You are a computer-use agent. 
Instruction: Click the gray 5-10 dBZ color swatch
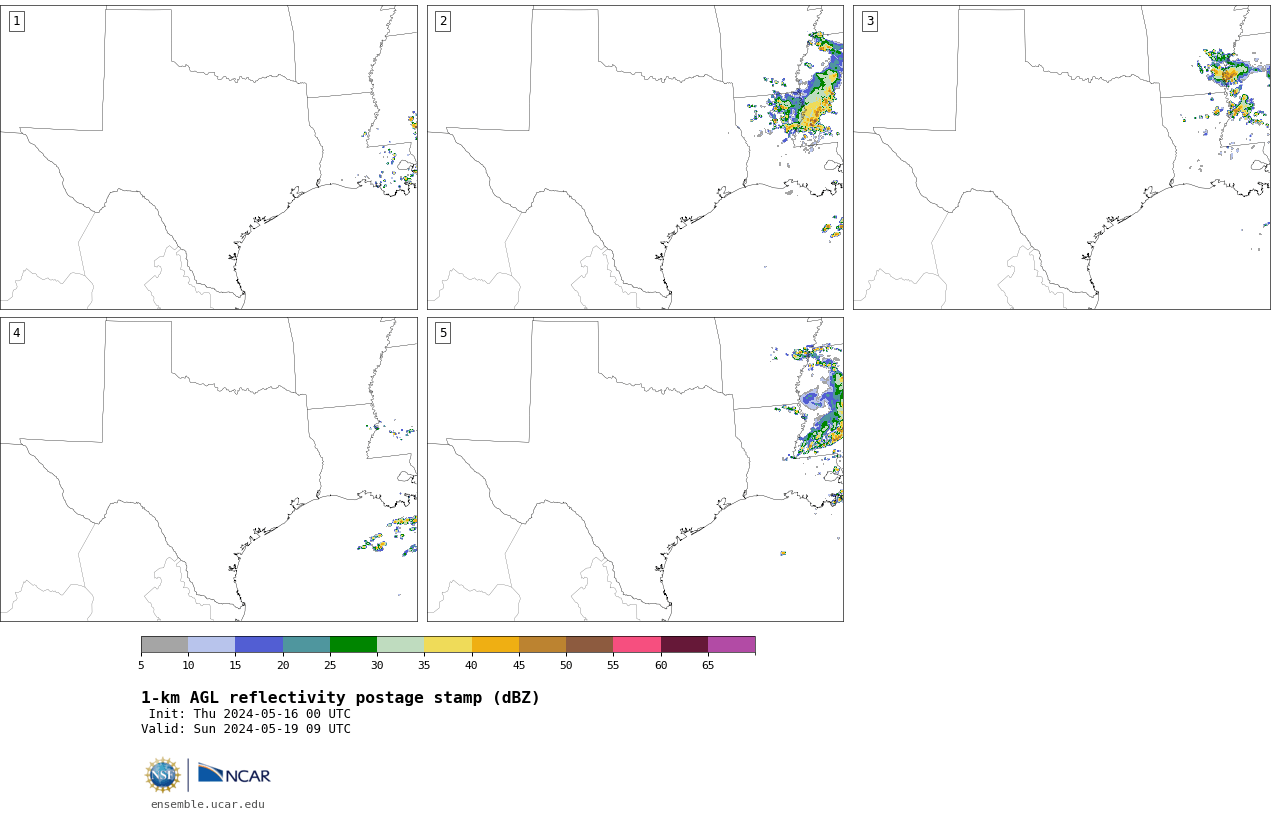pos(164,644)
